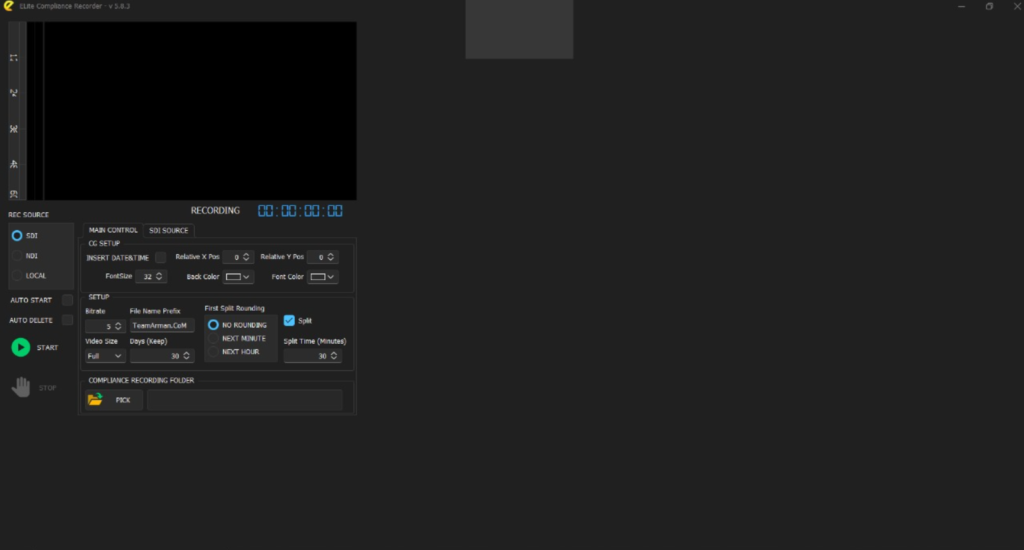Expand the Back Color dropdown
Image resolution: width=1024 pixels, height=550 pixels.
coord(238,277)
